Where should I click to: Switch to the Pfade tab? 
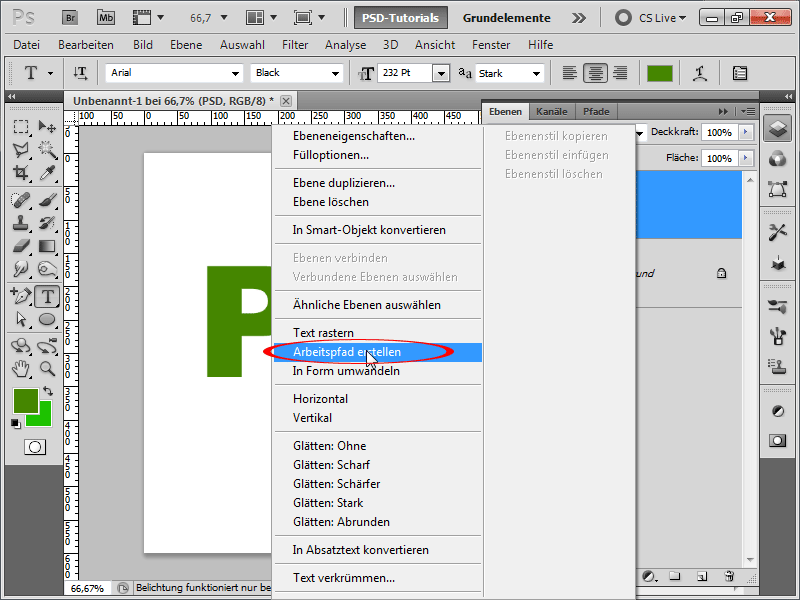(596, 111)
